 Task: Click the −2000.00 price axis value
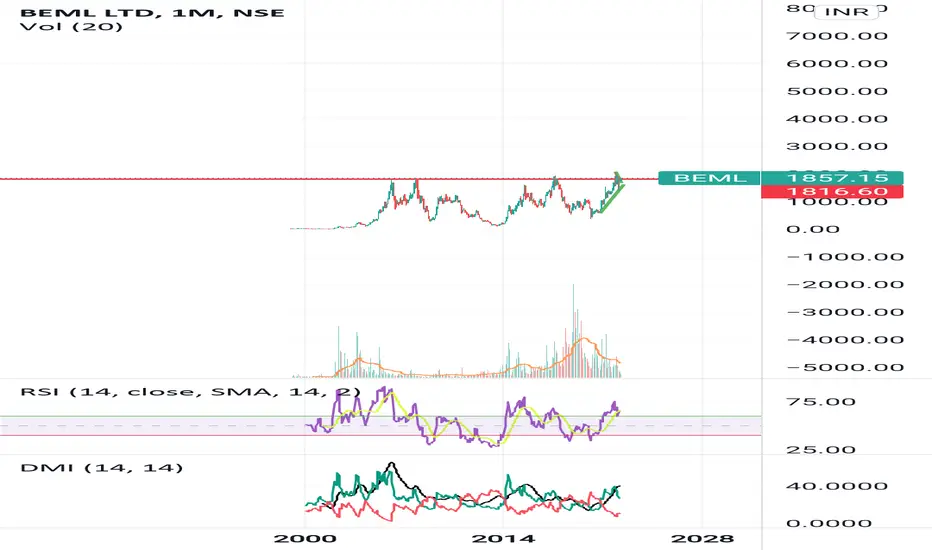click(845, 284)
